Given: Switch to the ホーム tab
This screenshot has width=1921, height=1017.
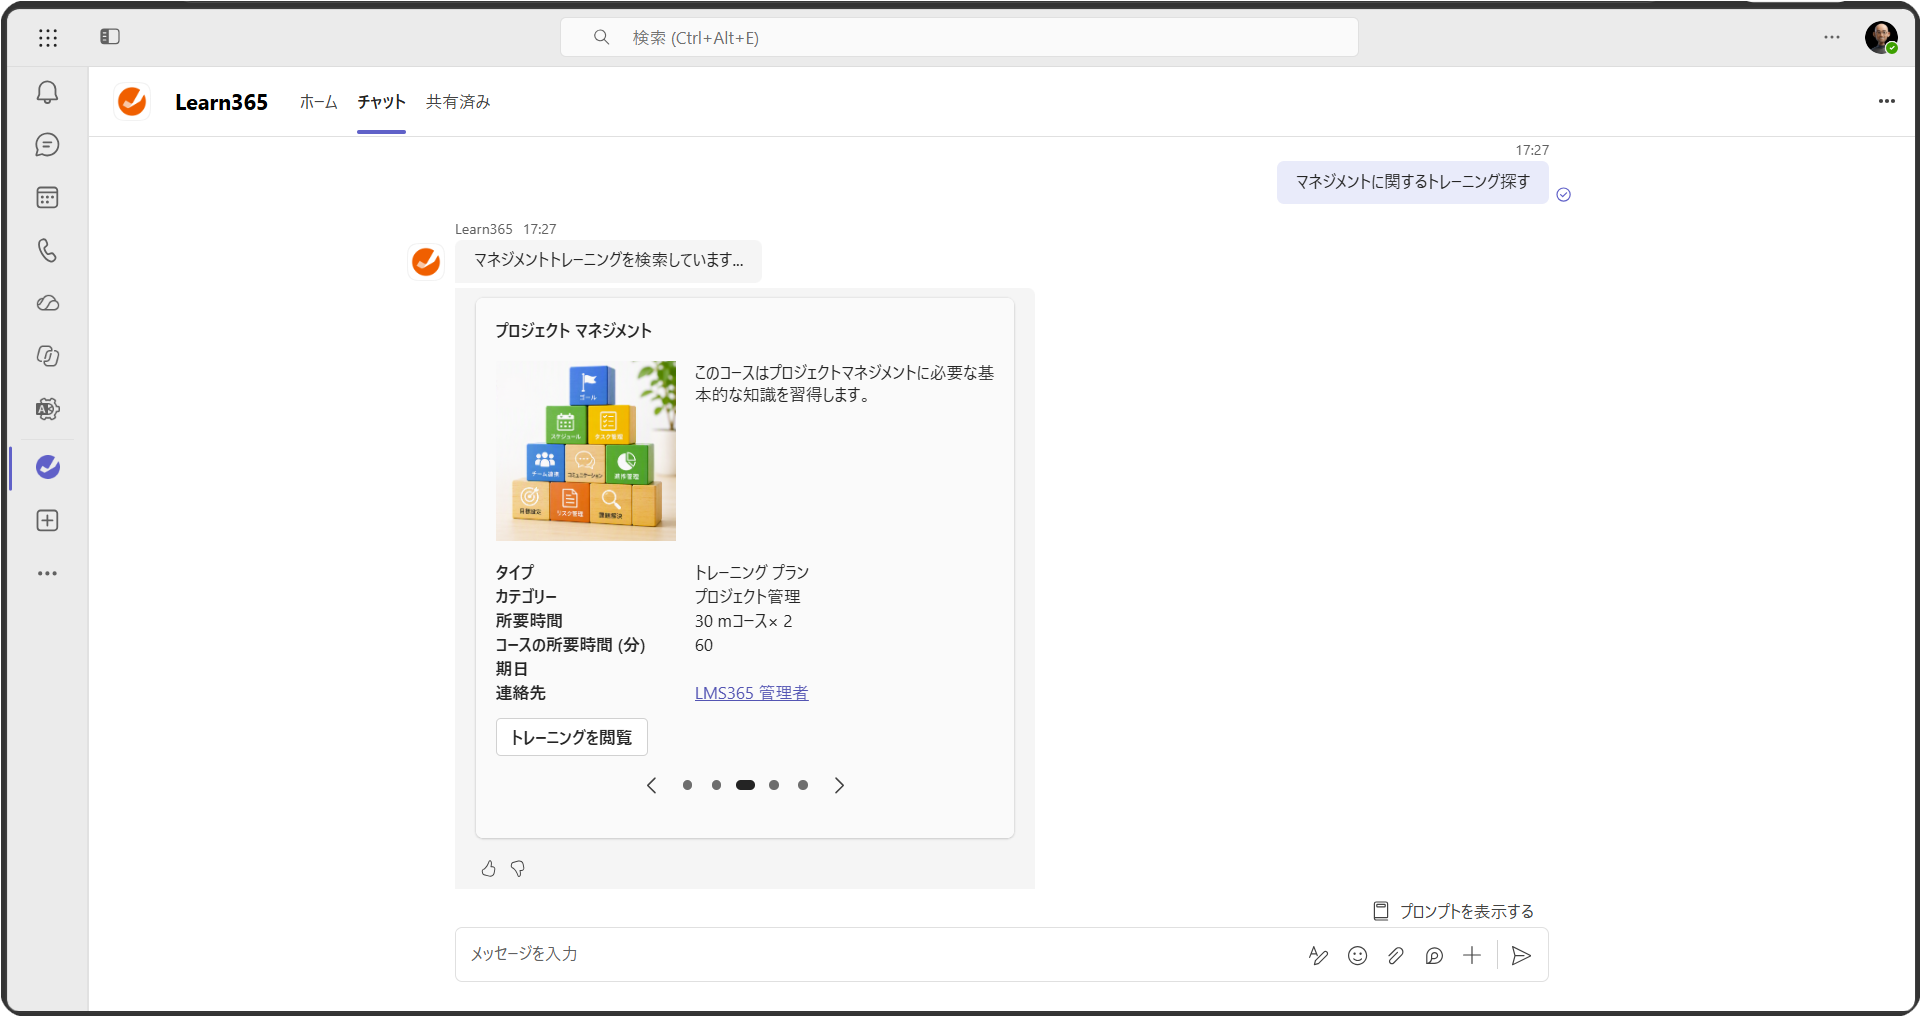Looking at the screenshot, I should [x=319, y=102].
